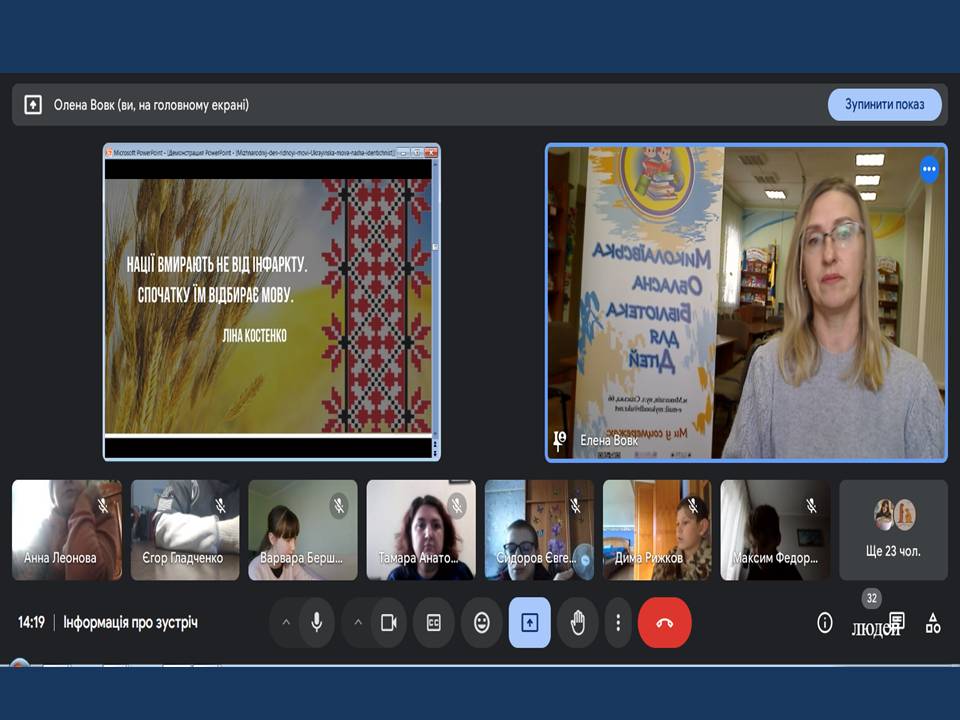Click the highlighted present screen icon
960x720 pixels.
click(x=530, y=622)
